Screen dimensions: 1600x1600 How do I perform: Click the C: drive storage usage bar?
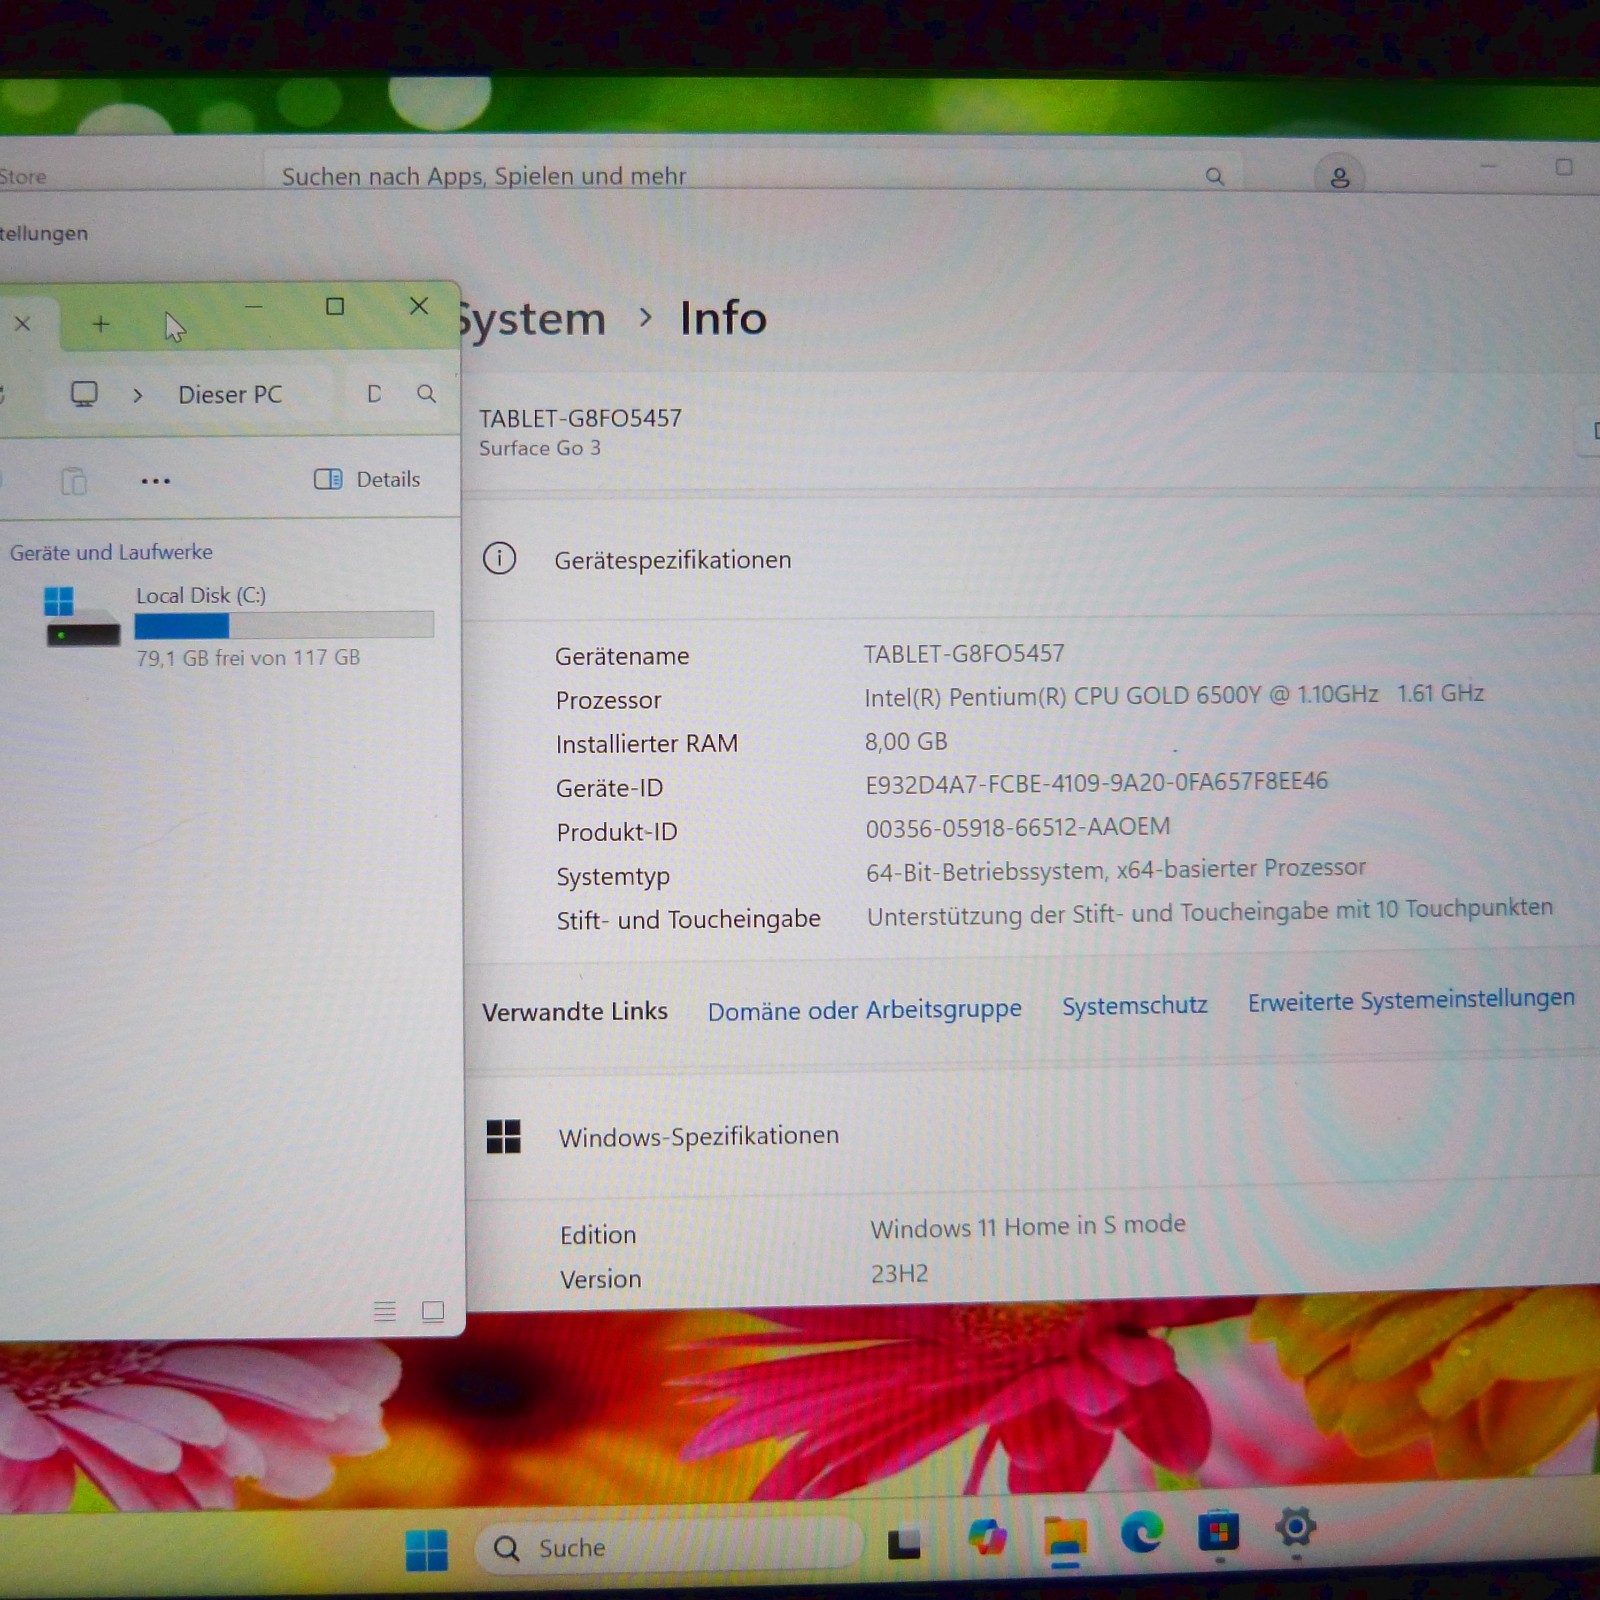click(x=284, y=625)
